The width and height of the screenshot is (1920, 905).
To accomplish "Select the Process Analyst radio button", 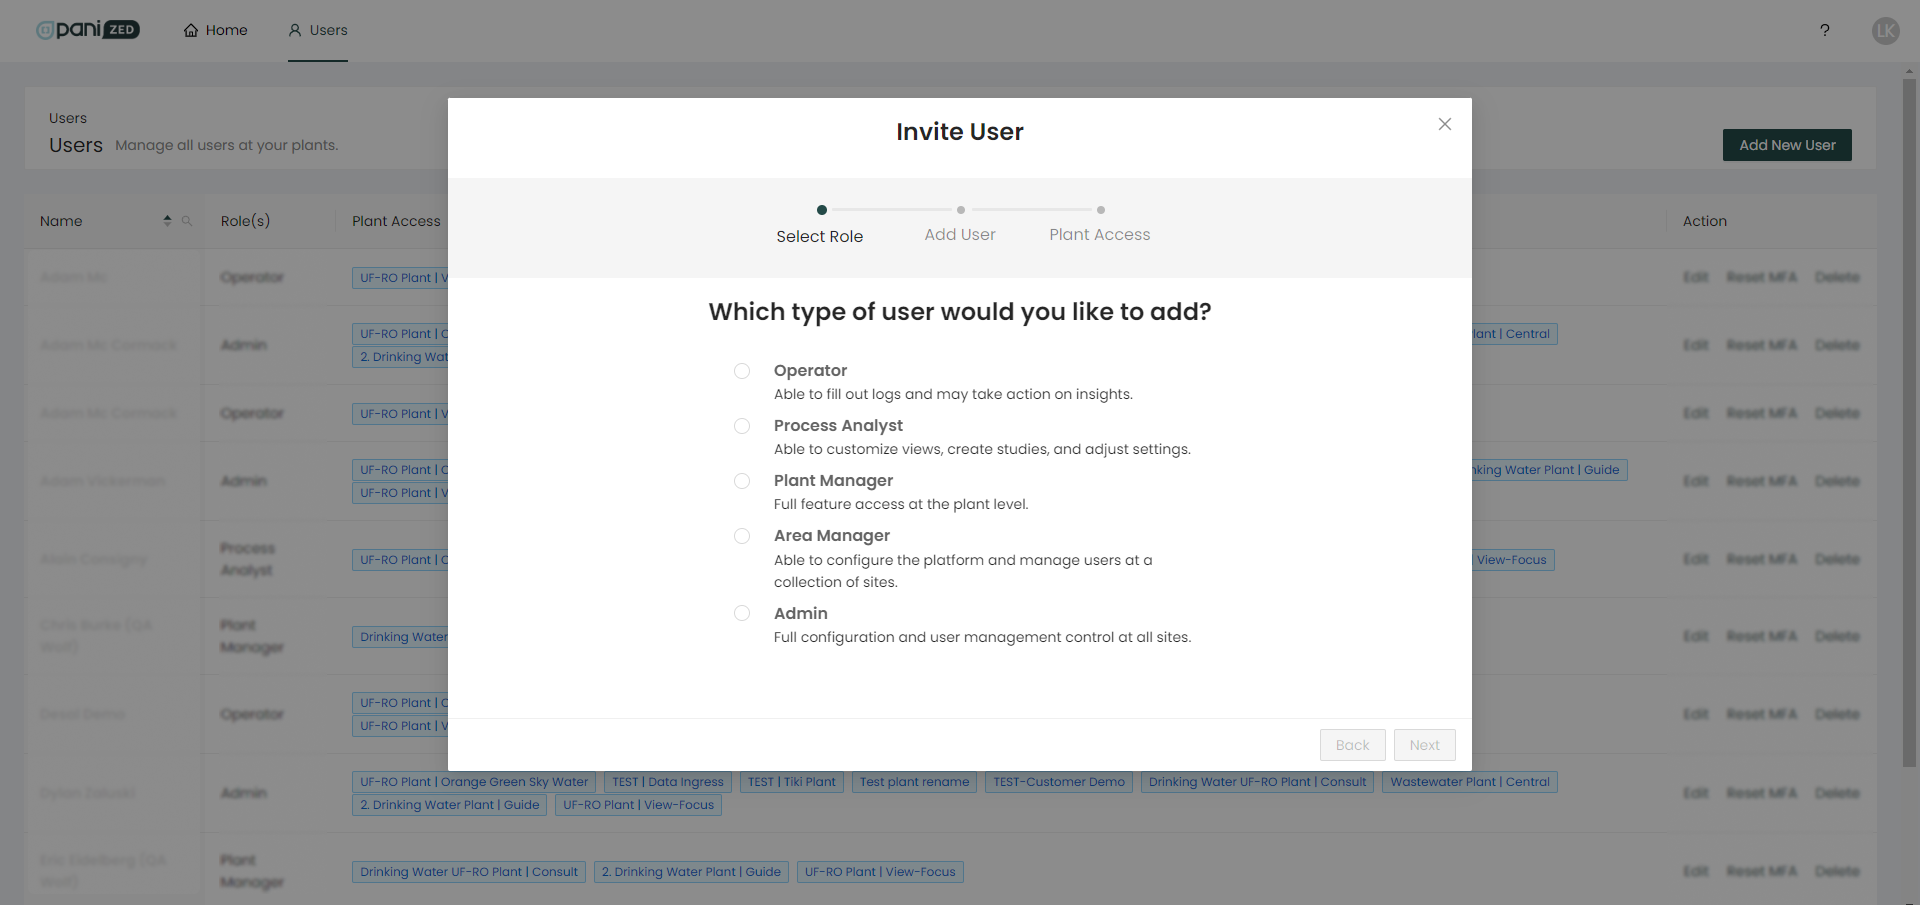I will click(x=742, y=426).
